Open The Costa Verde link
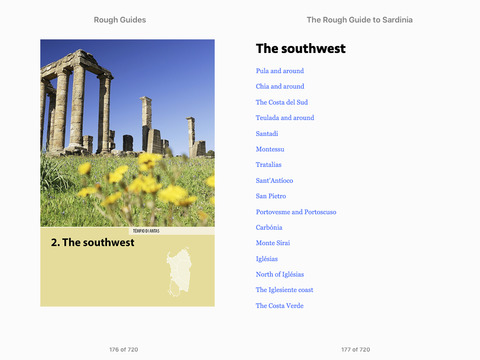 (x=279, y=306)
